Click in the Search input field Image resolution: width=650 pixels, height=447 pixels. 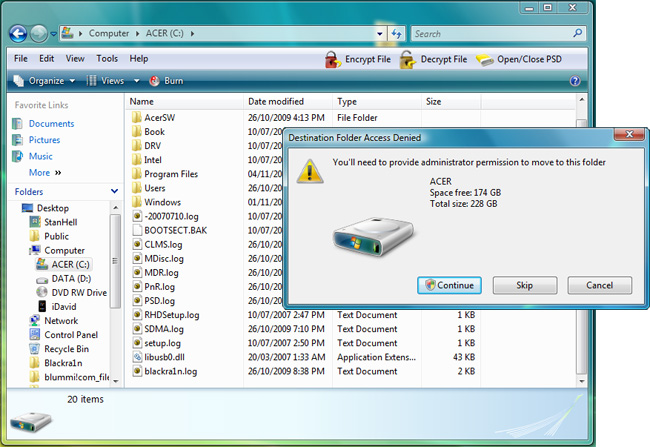point(491,34)
